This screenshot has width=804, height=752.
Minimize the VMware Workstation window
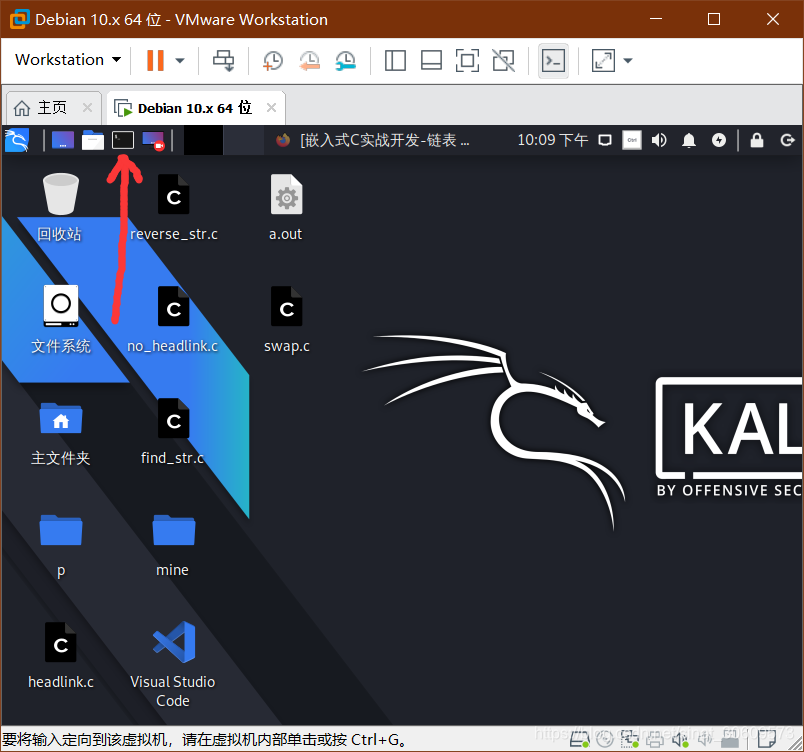(656, 19)
